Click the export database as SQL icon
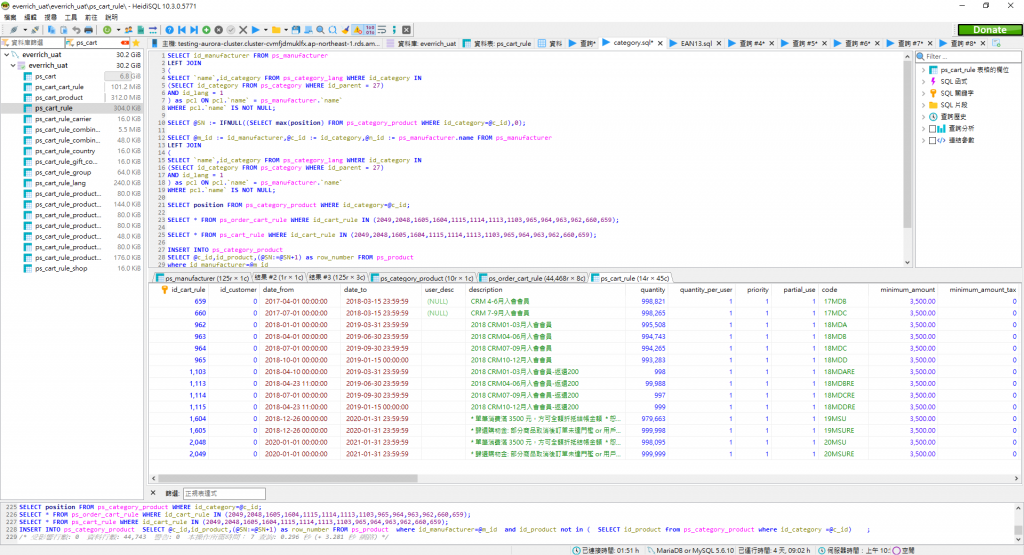The image size is (1024, 555). tap(140, 30)
